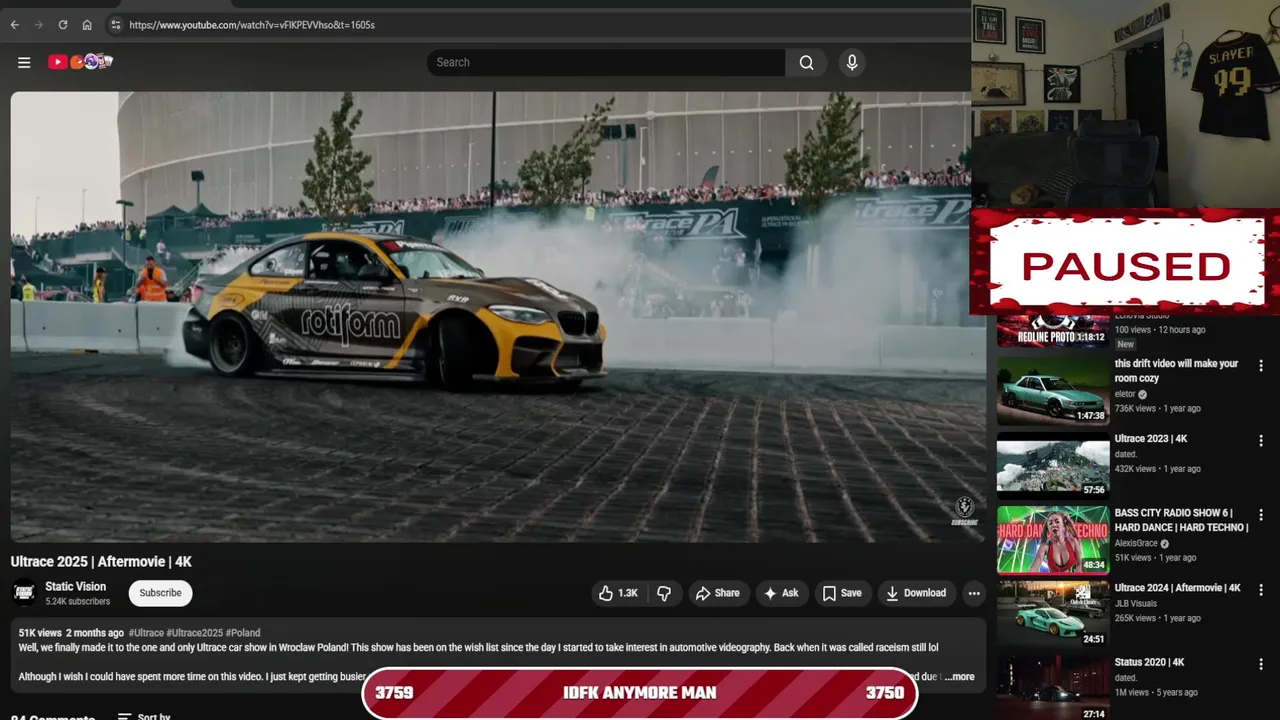
Task: Open Ultrace 2024 | Aftermovie title
Action: coord(1178,588)
